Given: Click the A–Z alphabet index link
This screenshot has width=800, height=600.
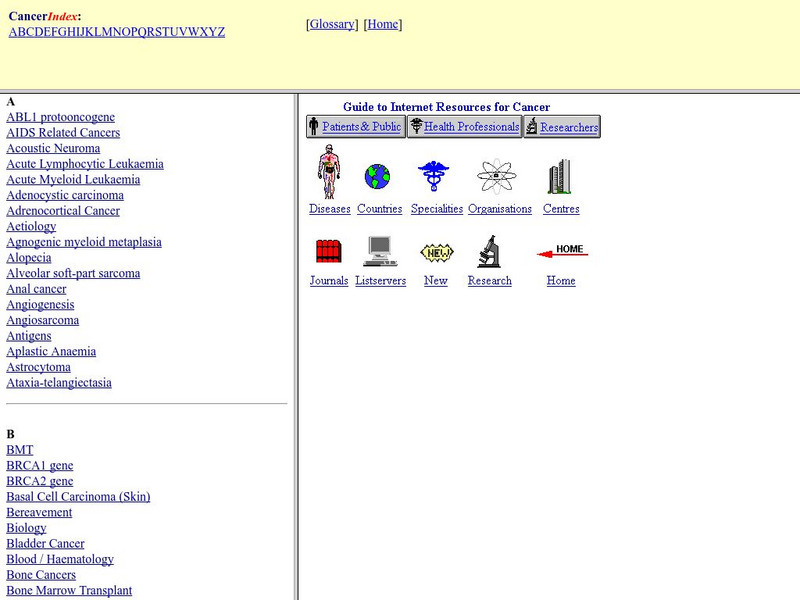Looking at the screenshot, I should pos(117,32).
